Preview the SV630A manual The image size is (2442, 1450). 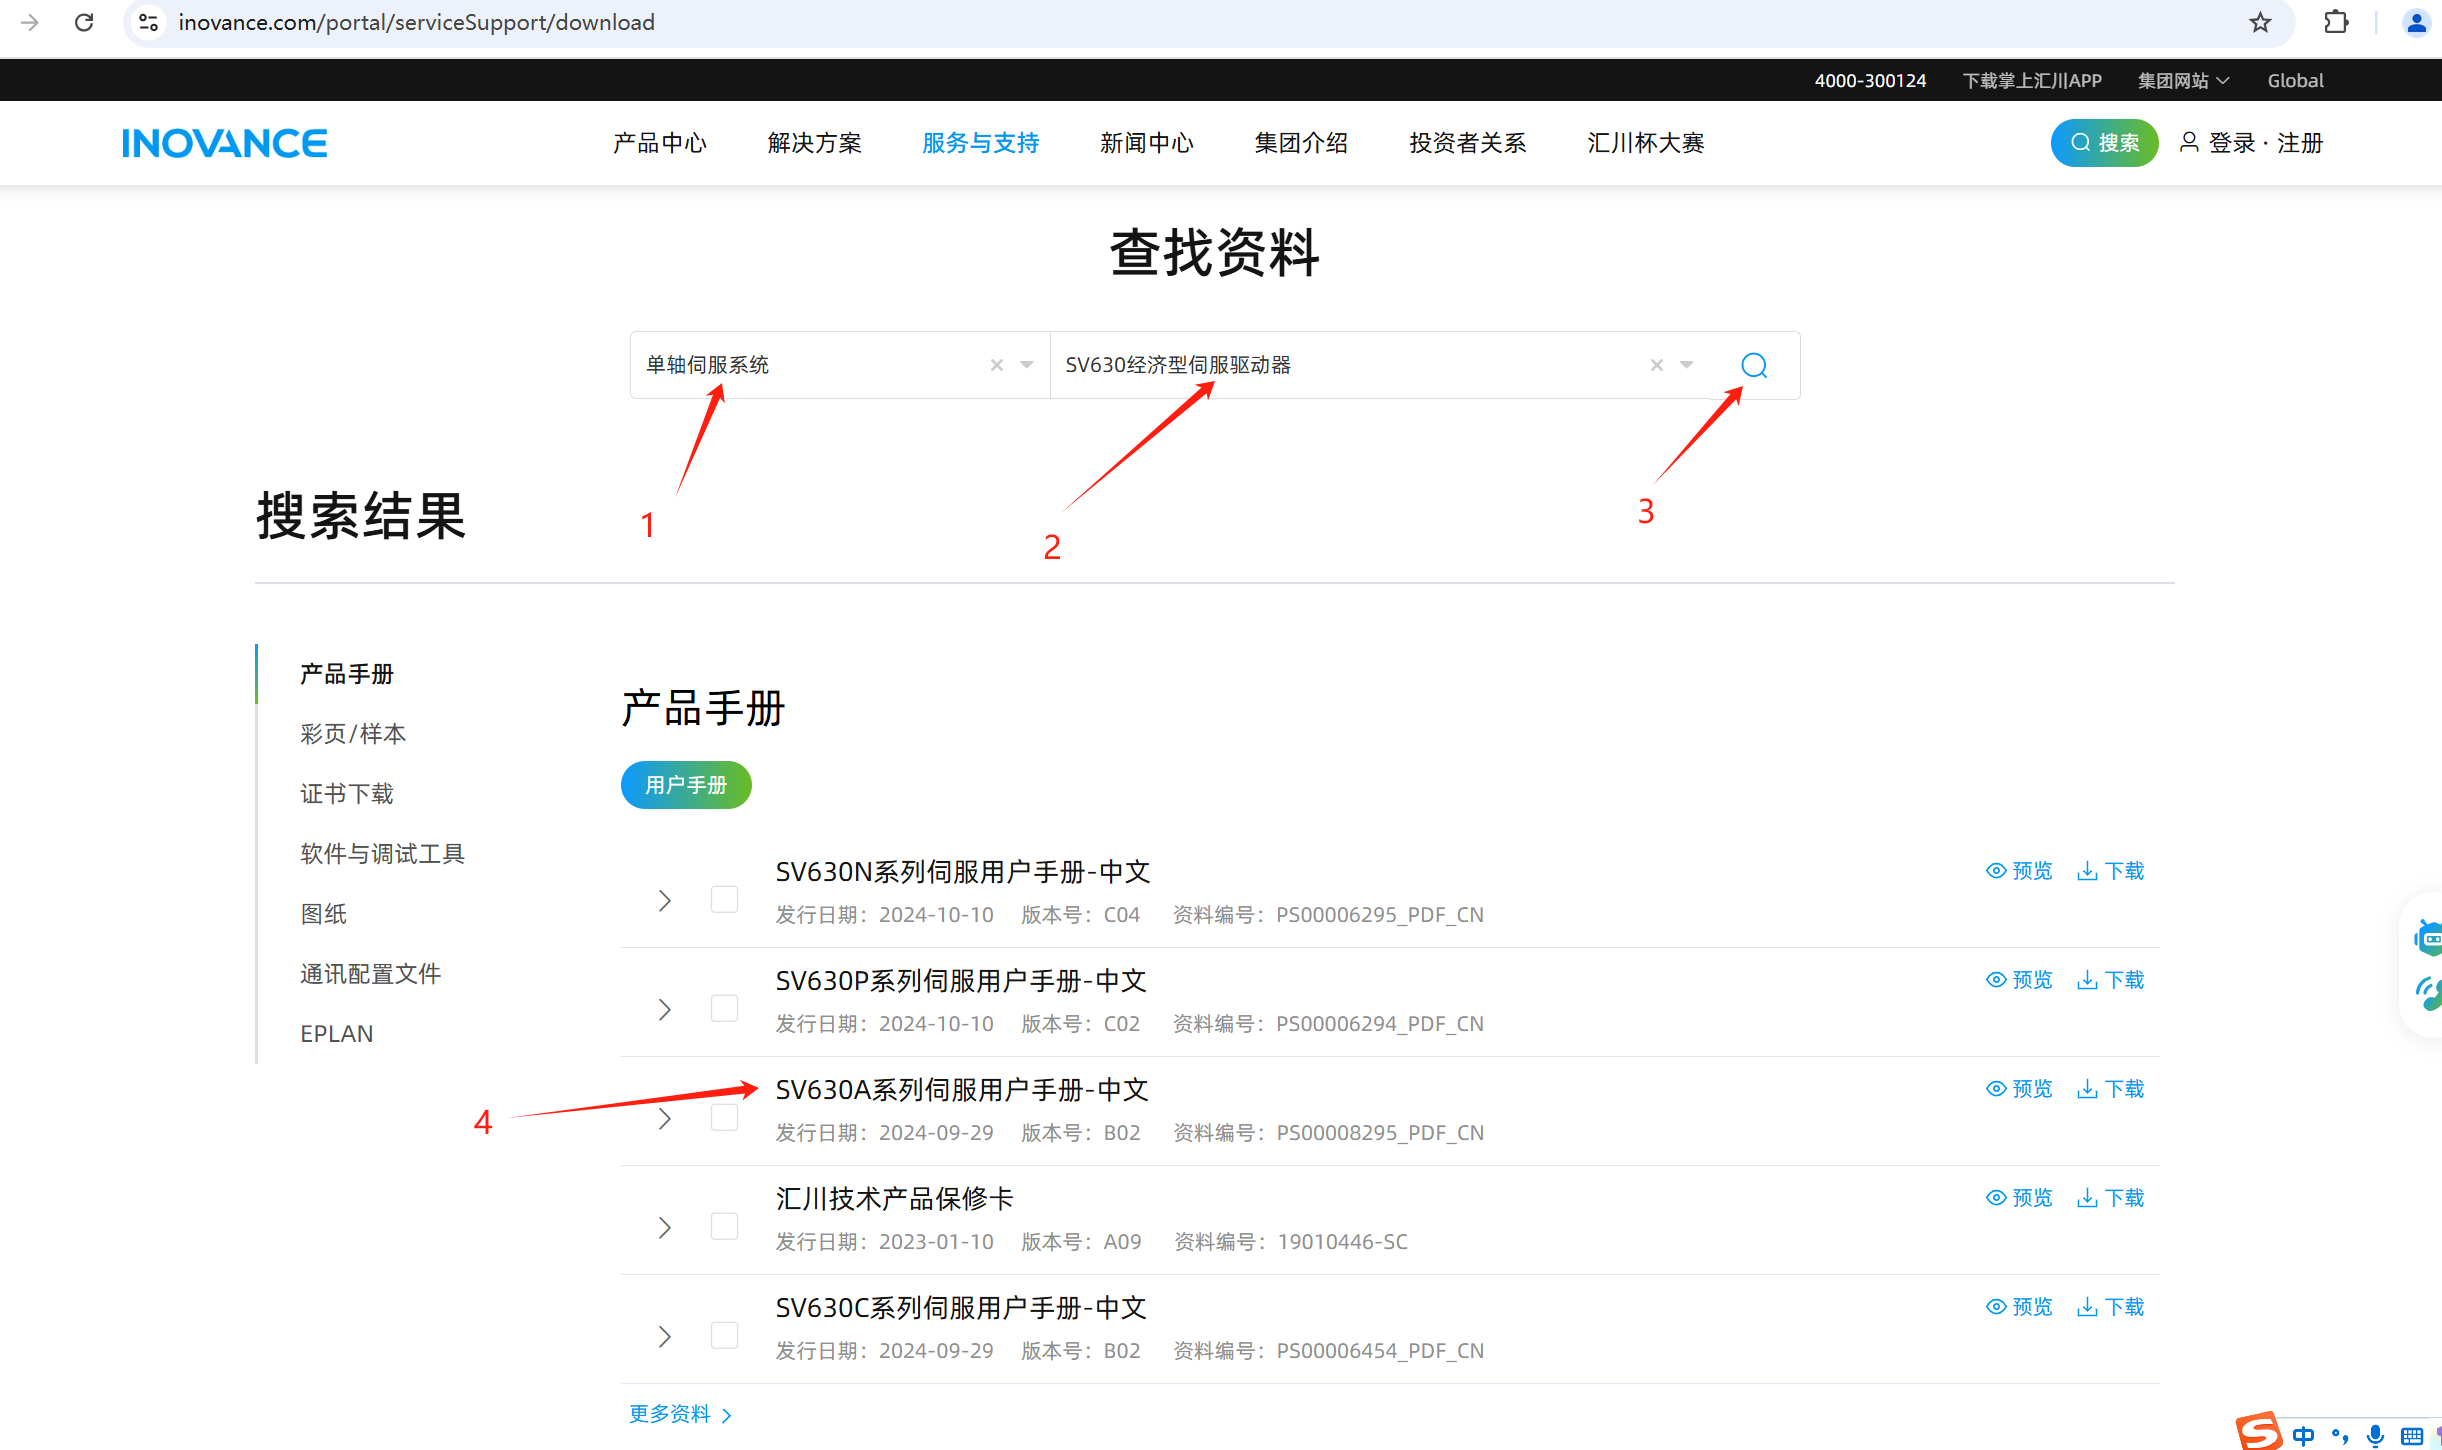point(2019,1089)
